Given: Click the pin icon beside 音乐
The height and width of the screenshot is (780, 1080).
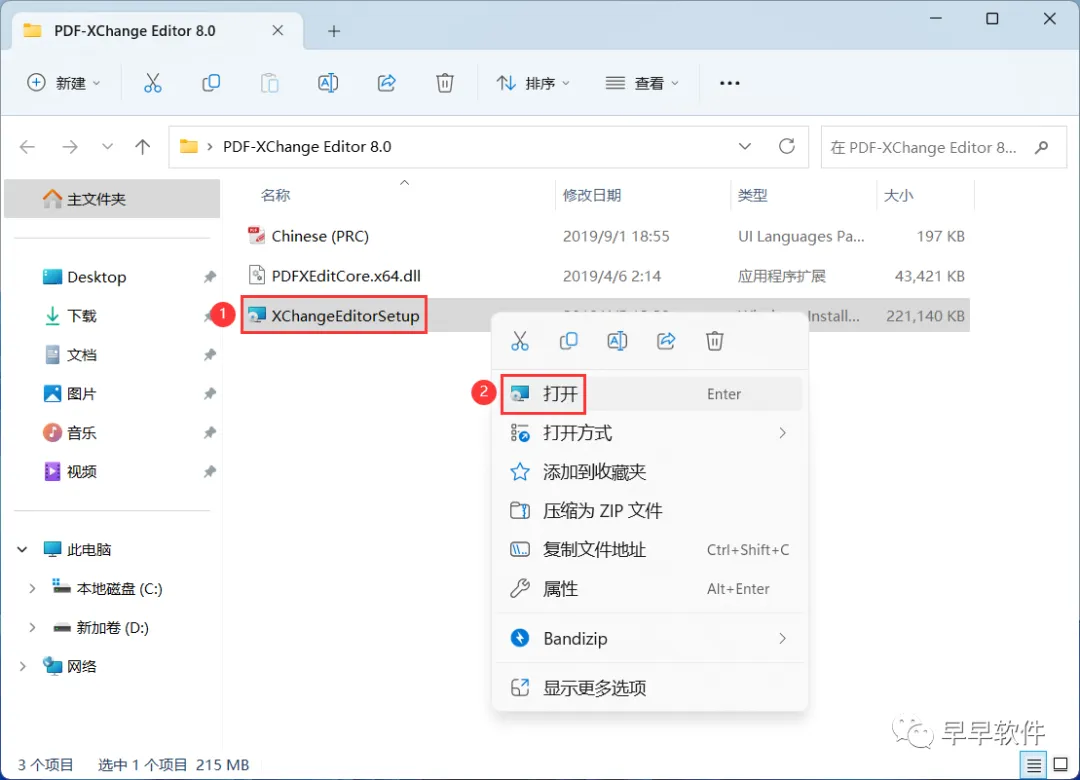Looking at the screenshot, I should pos(209,433).
